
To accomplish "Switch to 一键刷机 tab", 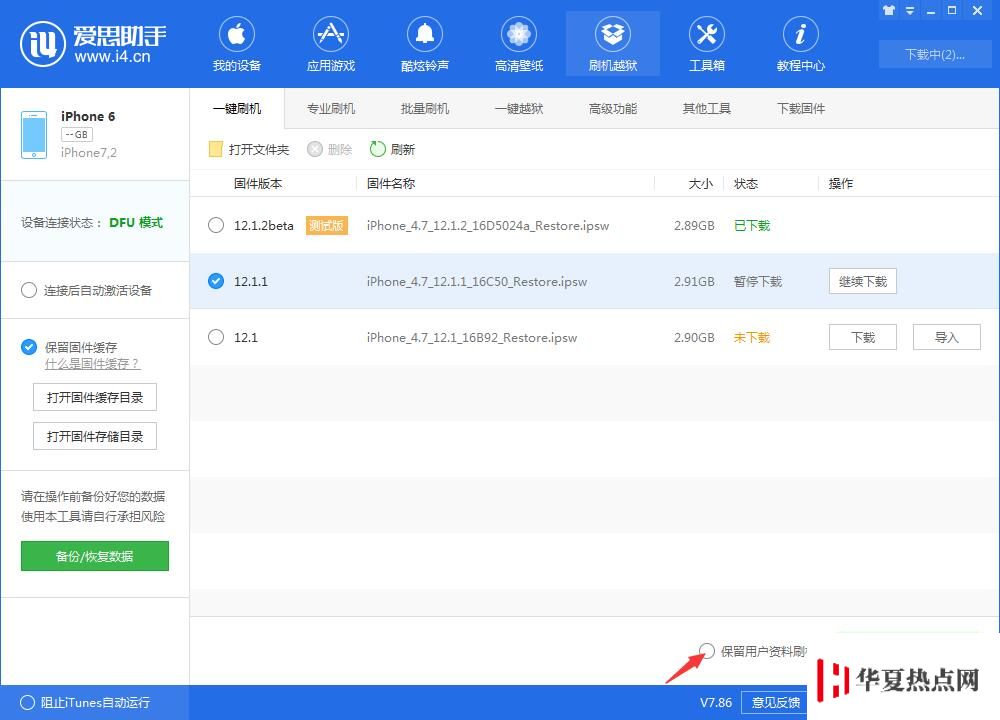I will point(237,108).
